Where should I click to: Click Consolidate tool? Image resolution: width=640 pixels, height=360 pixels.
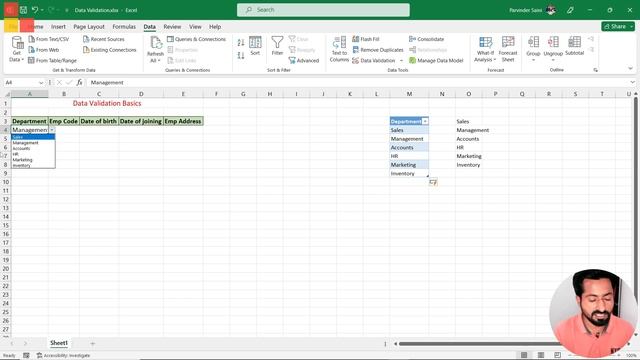pyautogui.click(x=426, y=39)
